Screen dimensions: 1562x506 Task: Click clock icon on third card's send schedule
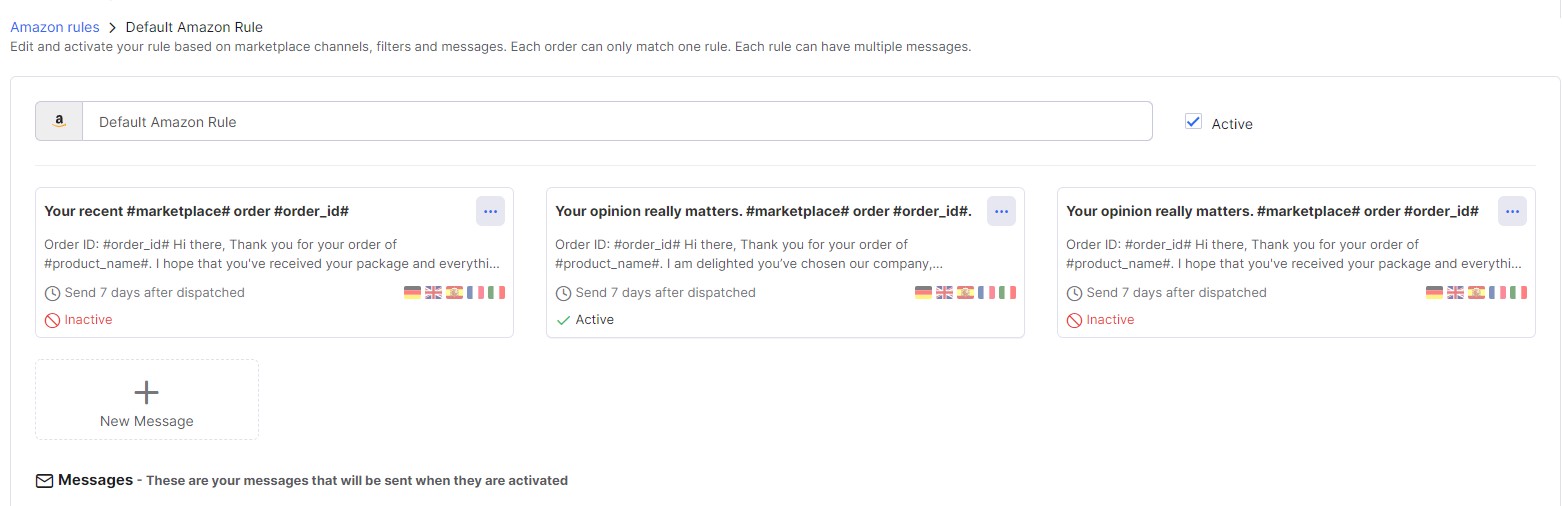pyautogui.click(x=1075, y=293)
